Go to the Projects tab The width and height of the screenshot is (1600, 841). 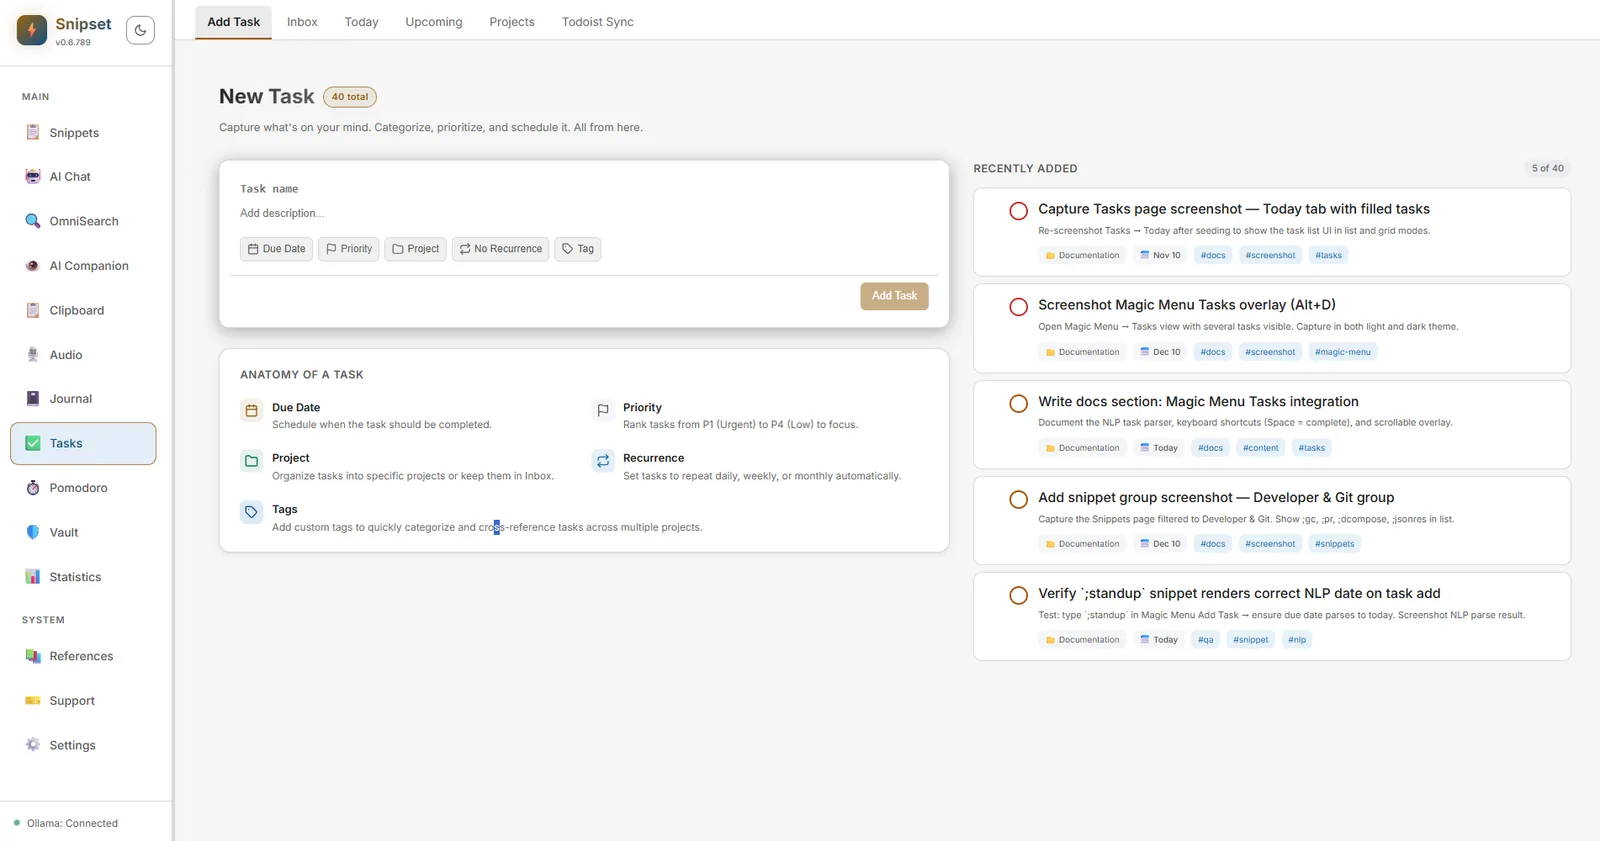tap(512, 22)
